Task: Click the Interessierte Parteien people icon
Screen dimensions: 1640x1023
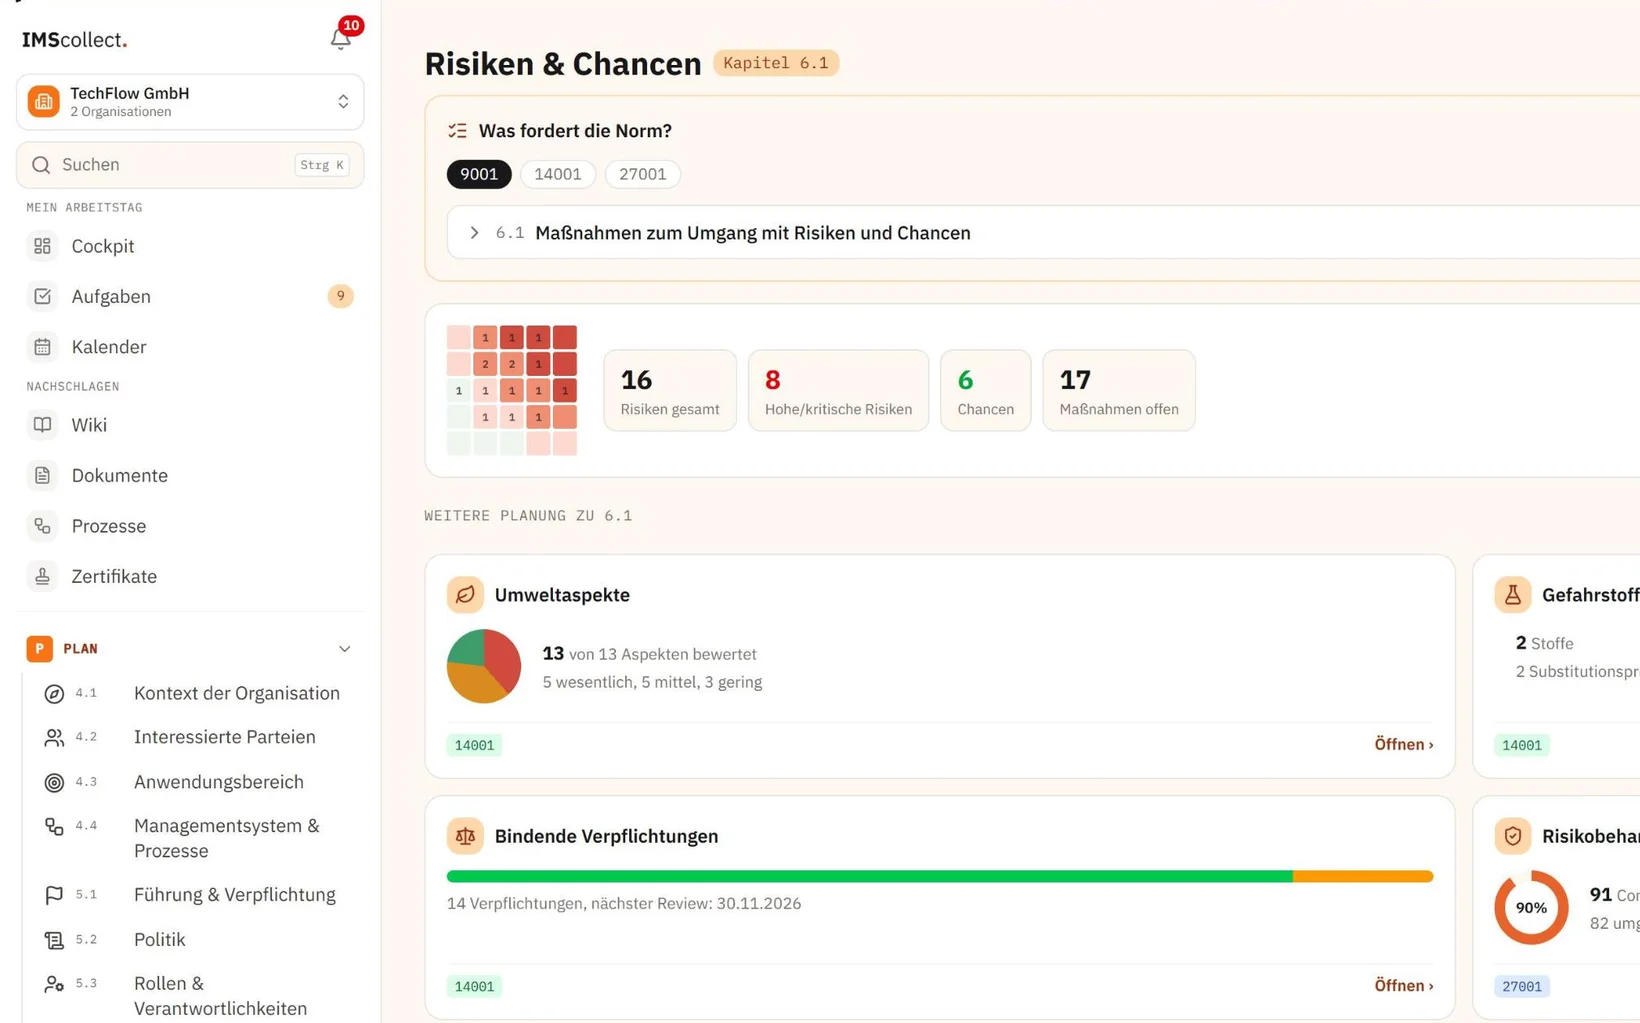Action: point(54,738)
